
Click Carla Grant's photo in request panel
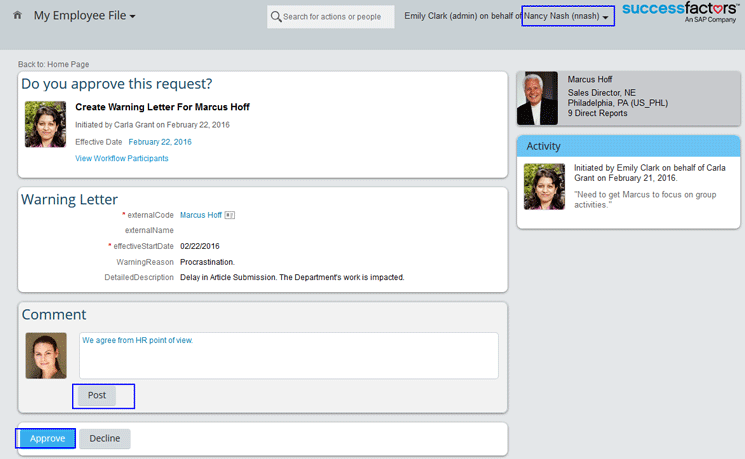pos(45,124)
